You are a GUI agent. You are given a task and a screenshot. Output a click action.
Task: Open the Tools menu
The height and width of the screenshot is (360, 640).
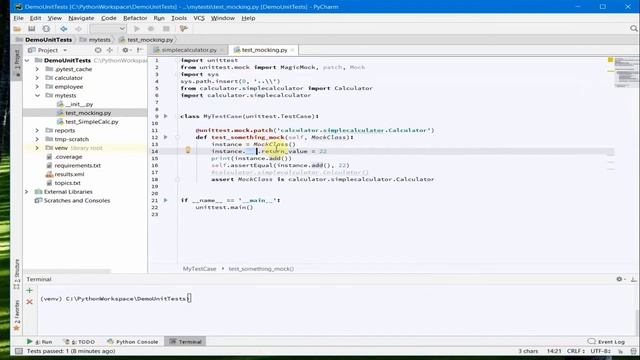coord(179,18)
